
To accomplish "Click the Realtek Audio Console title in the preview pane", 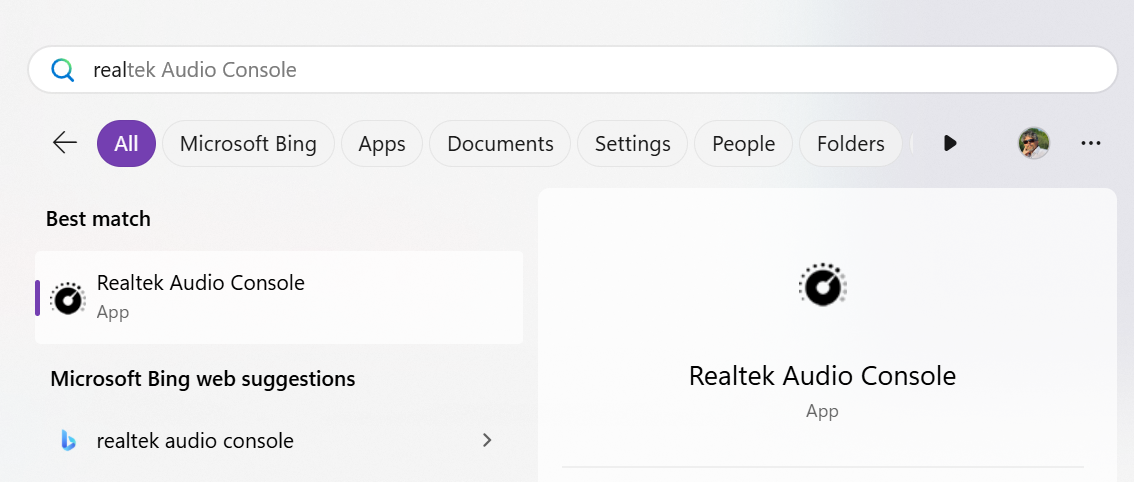I will [x=822, y=376].
